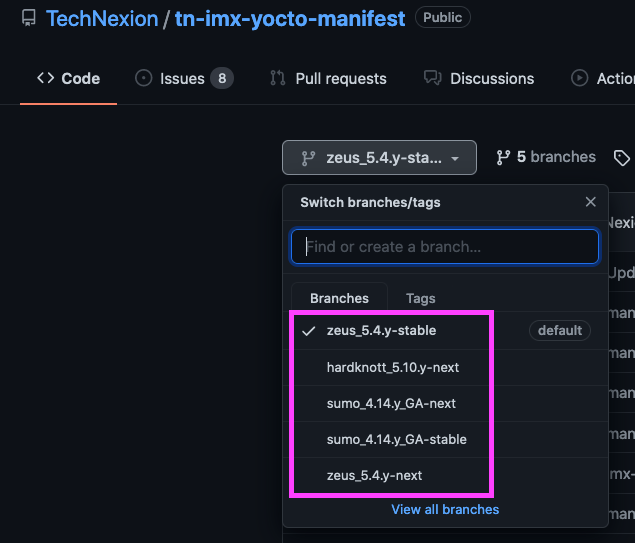Click the branch icon in the selector button
The height and width of the screenshot is (543, 635).
tap(308, 158)
